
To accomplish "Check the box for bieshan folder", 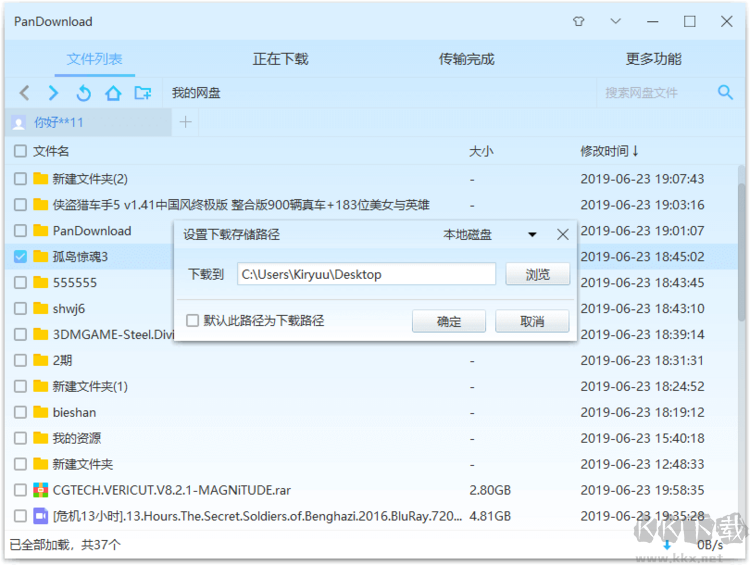I will tap(20, 412).
